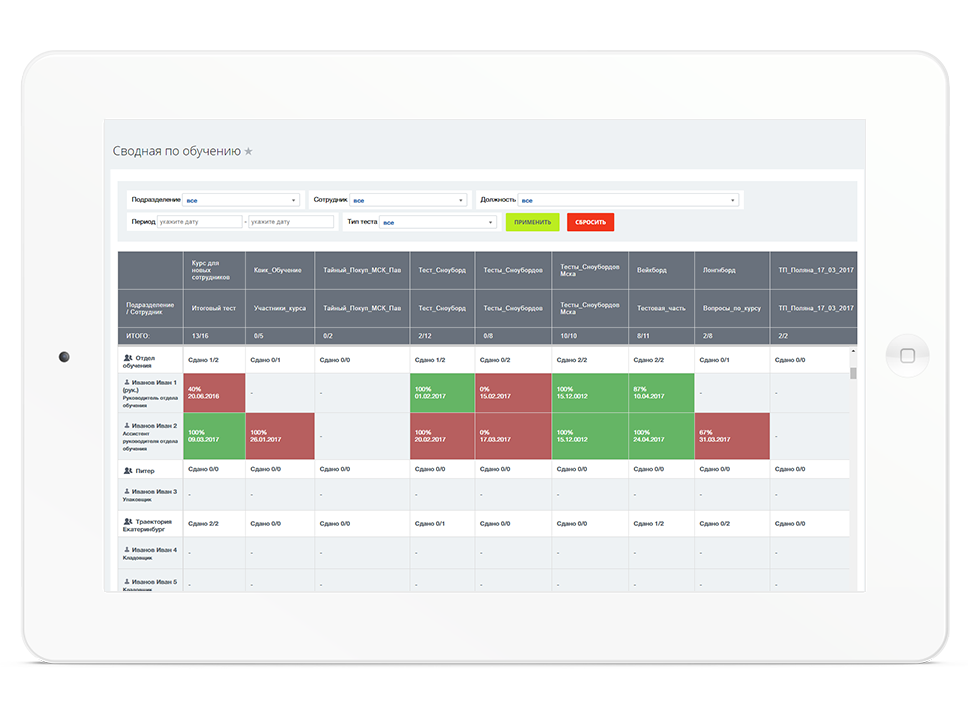Screen dimensions: 968x719
Task: Click the period end date field
Action: [291, 222]
